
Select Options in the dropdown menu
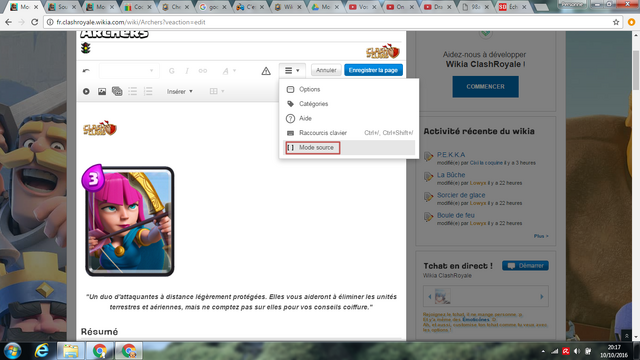(x=349, y=89)
